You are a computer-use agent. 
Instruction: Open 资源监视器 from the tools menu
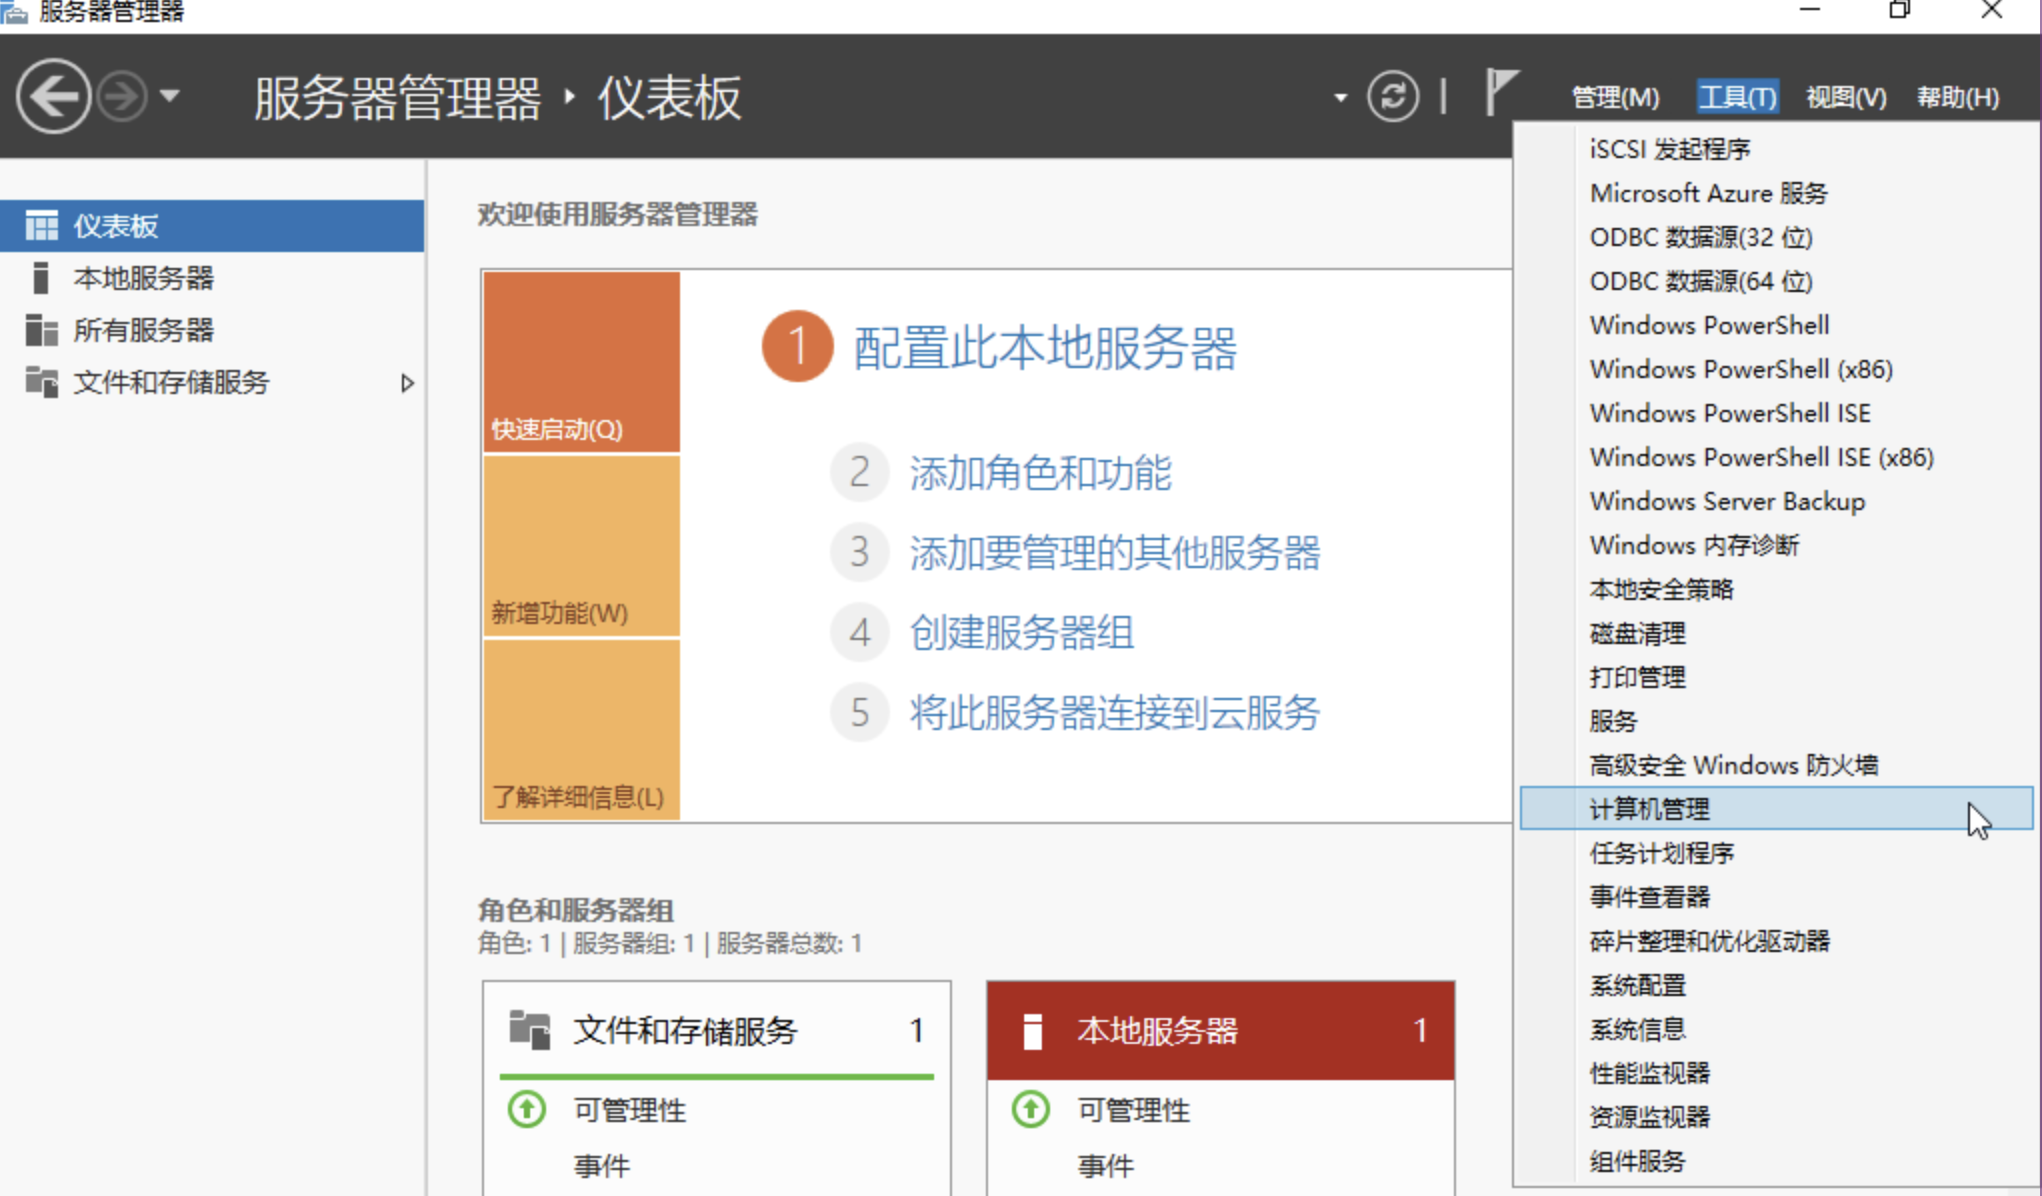[x=1776, y=1117]
